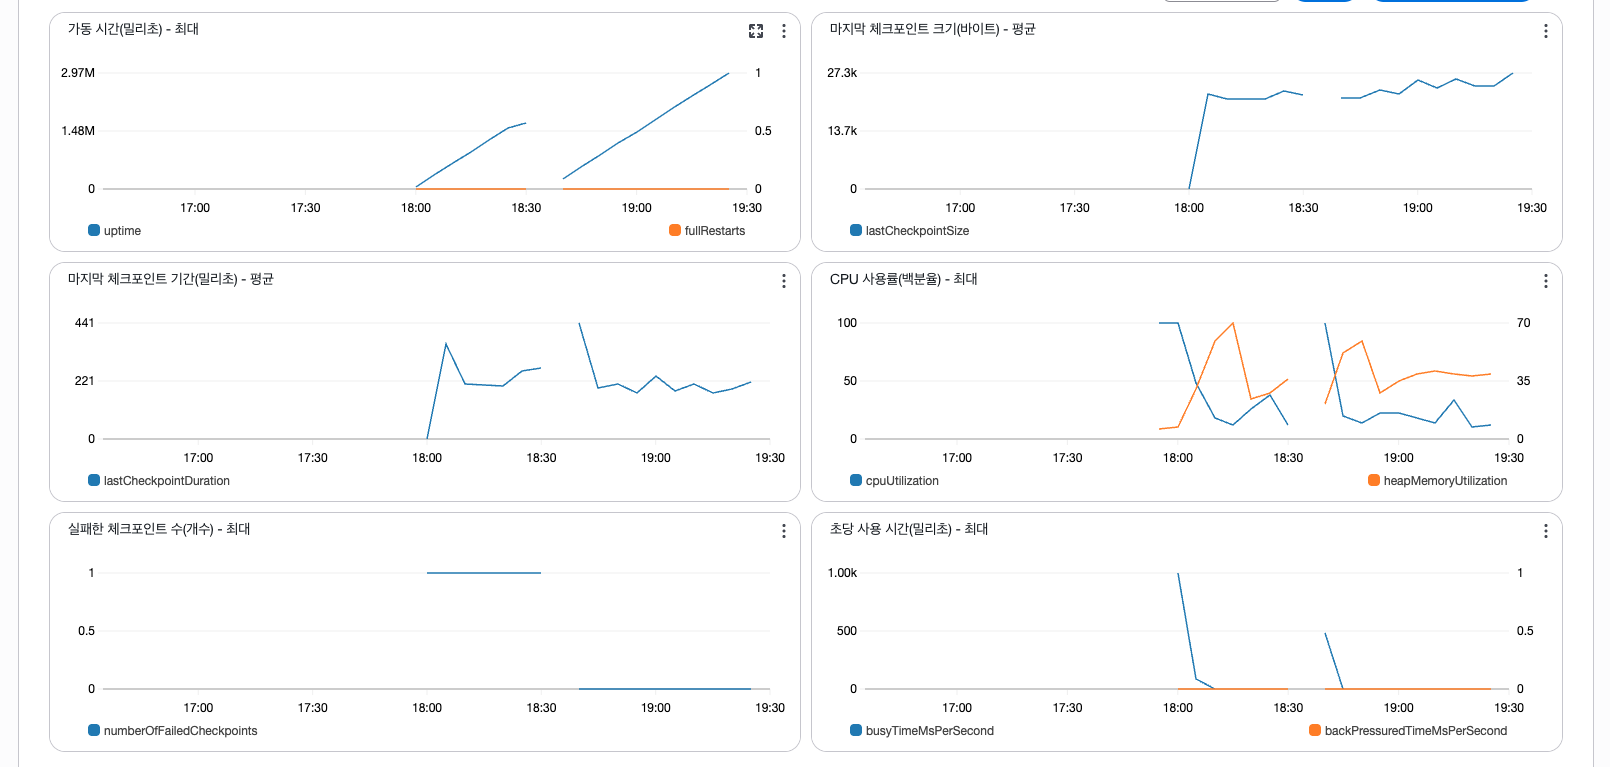Click the 마지막 체크포인트 크기(바이트) - 평균 title

[x=932, y=29]
